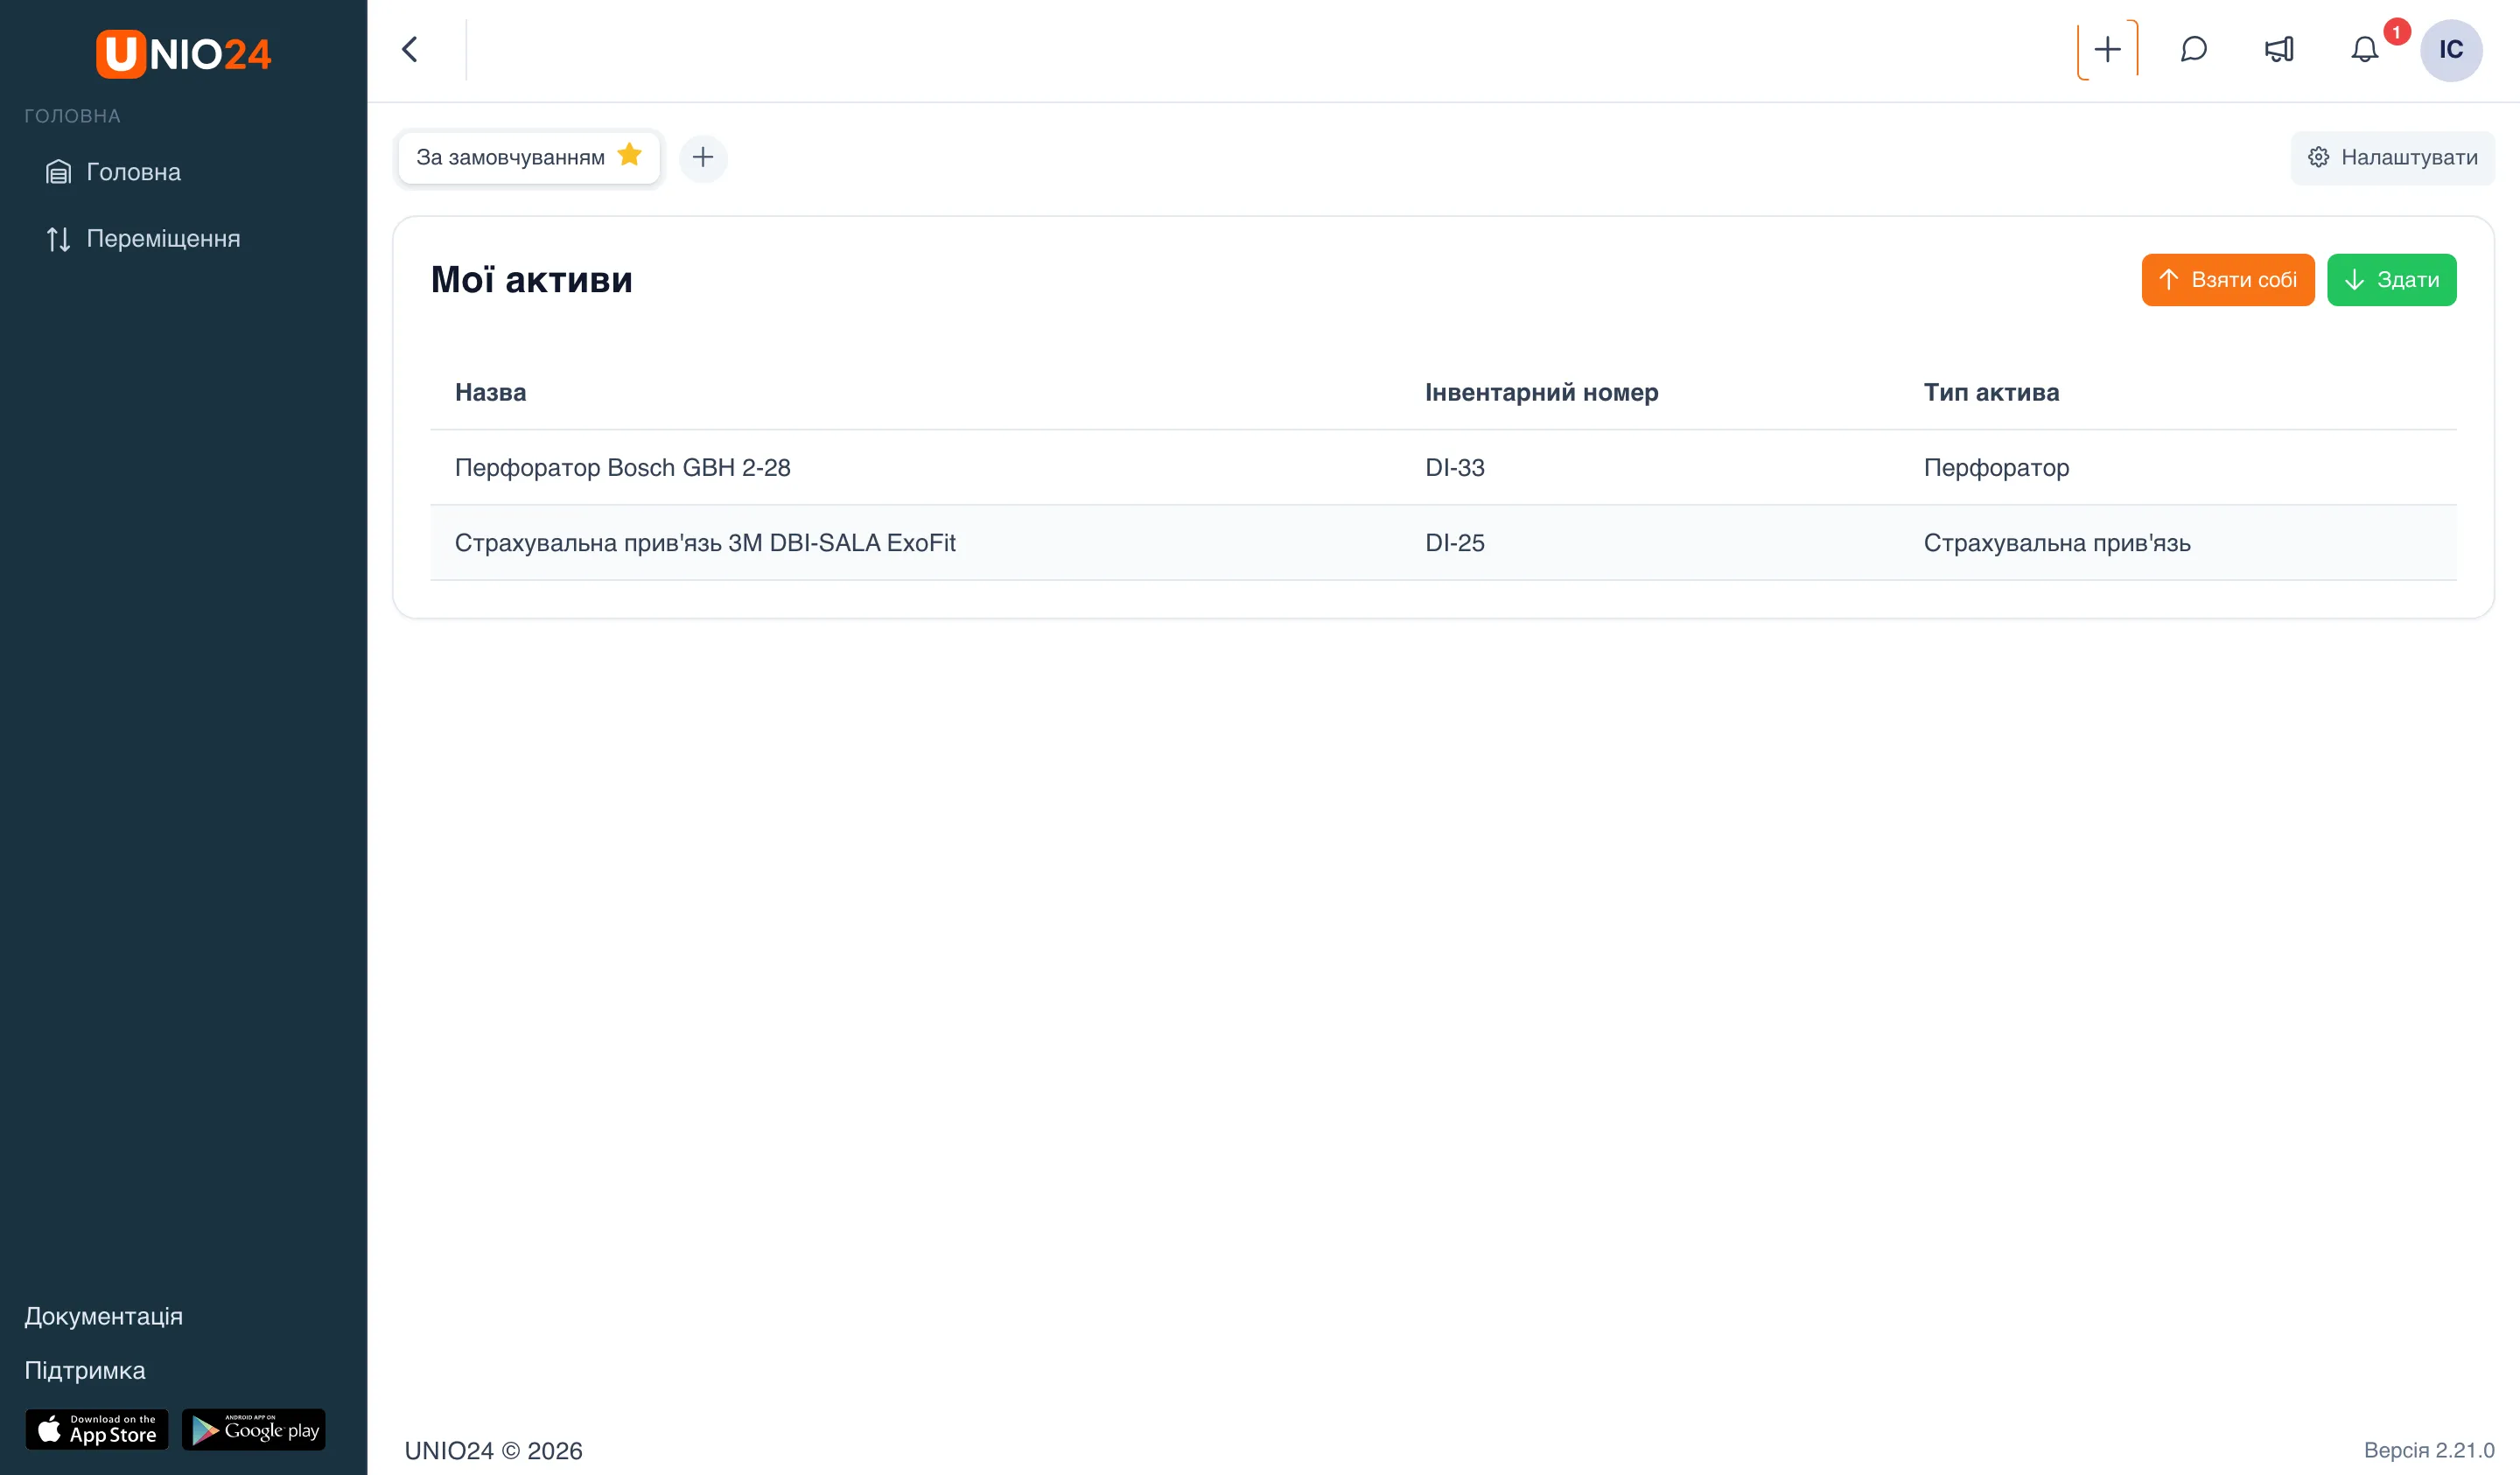The image size is (2520, 1475).
Task: Add a new dashboard tab with plus
Action: click(703, 157)
